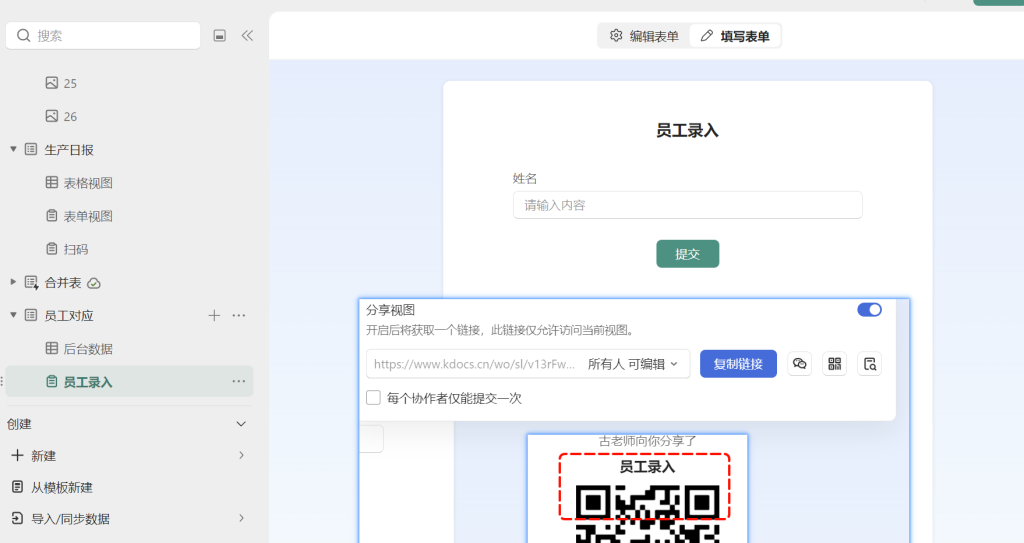This screenshot has height=543, width=1024.
Task: Click the pencil icon on 填写表单 tab
Action: tap(707, 35)
